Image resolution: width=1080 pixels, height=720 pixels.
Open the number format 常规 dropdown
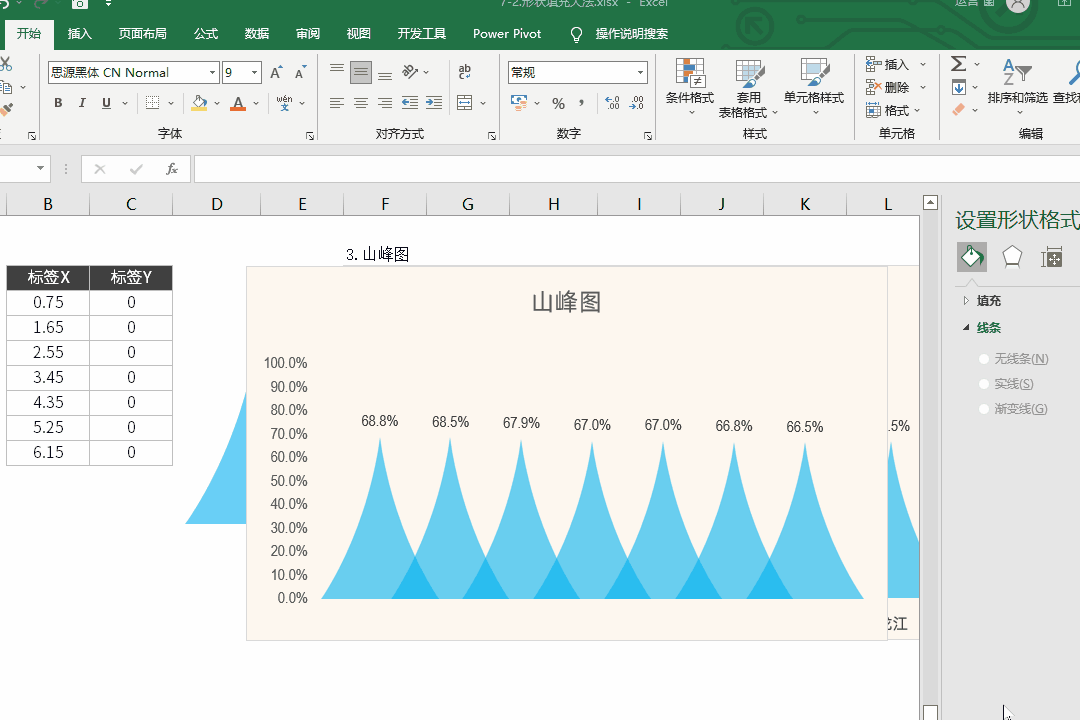tap(640, 73)
